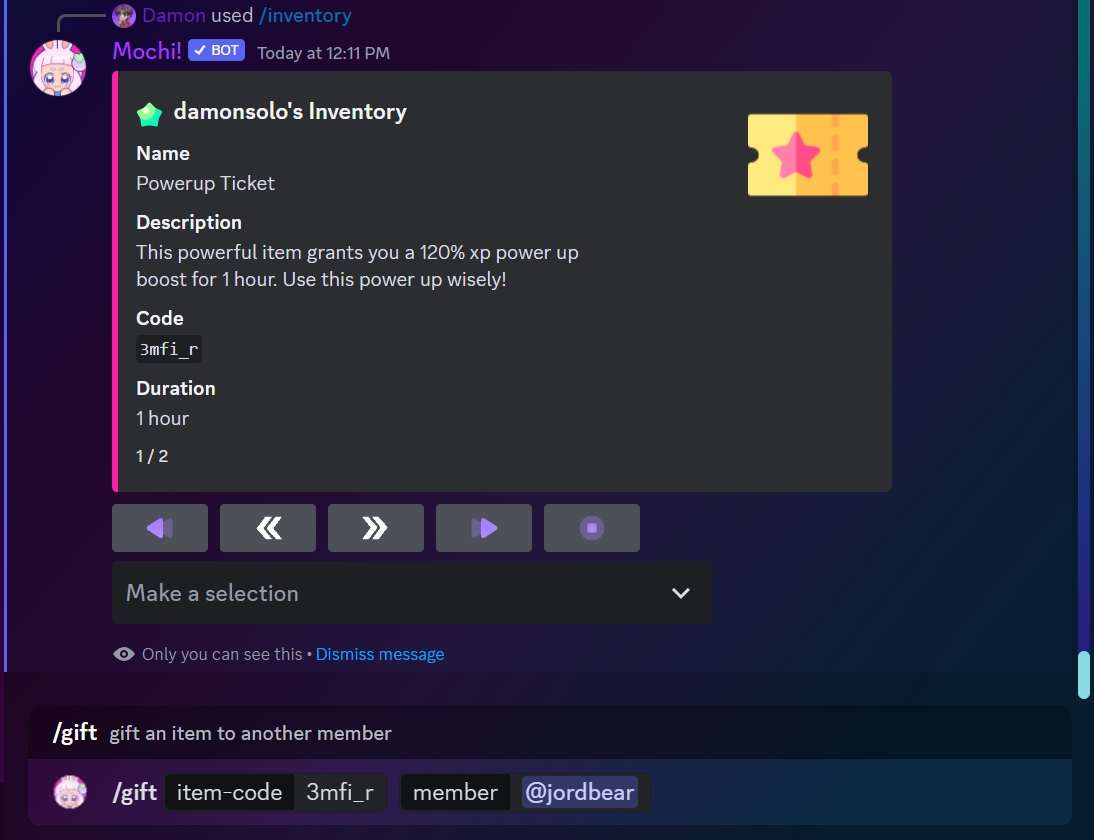Click the chat scrollbar thumb
Viewport: 1094px width, 840px height.
pos(1084,675)
